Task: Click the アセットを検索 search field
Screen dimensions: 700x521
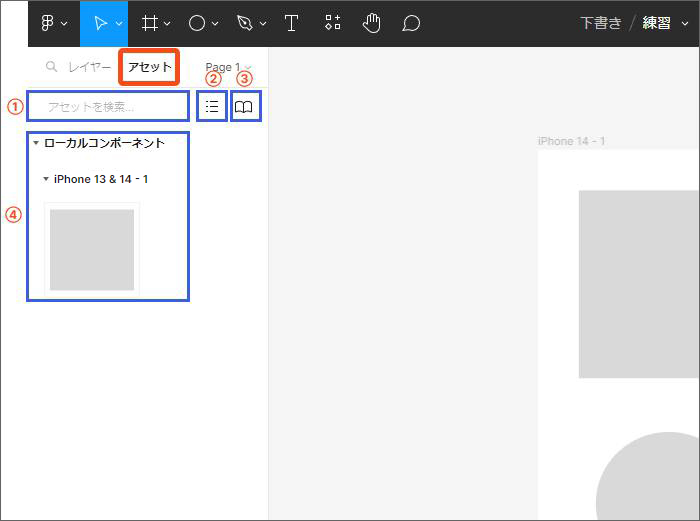Action: click(107, 106)
